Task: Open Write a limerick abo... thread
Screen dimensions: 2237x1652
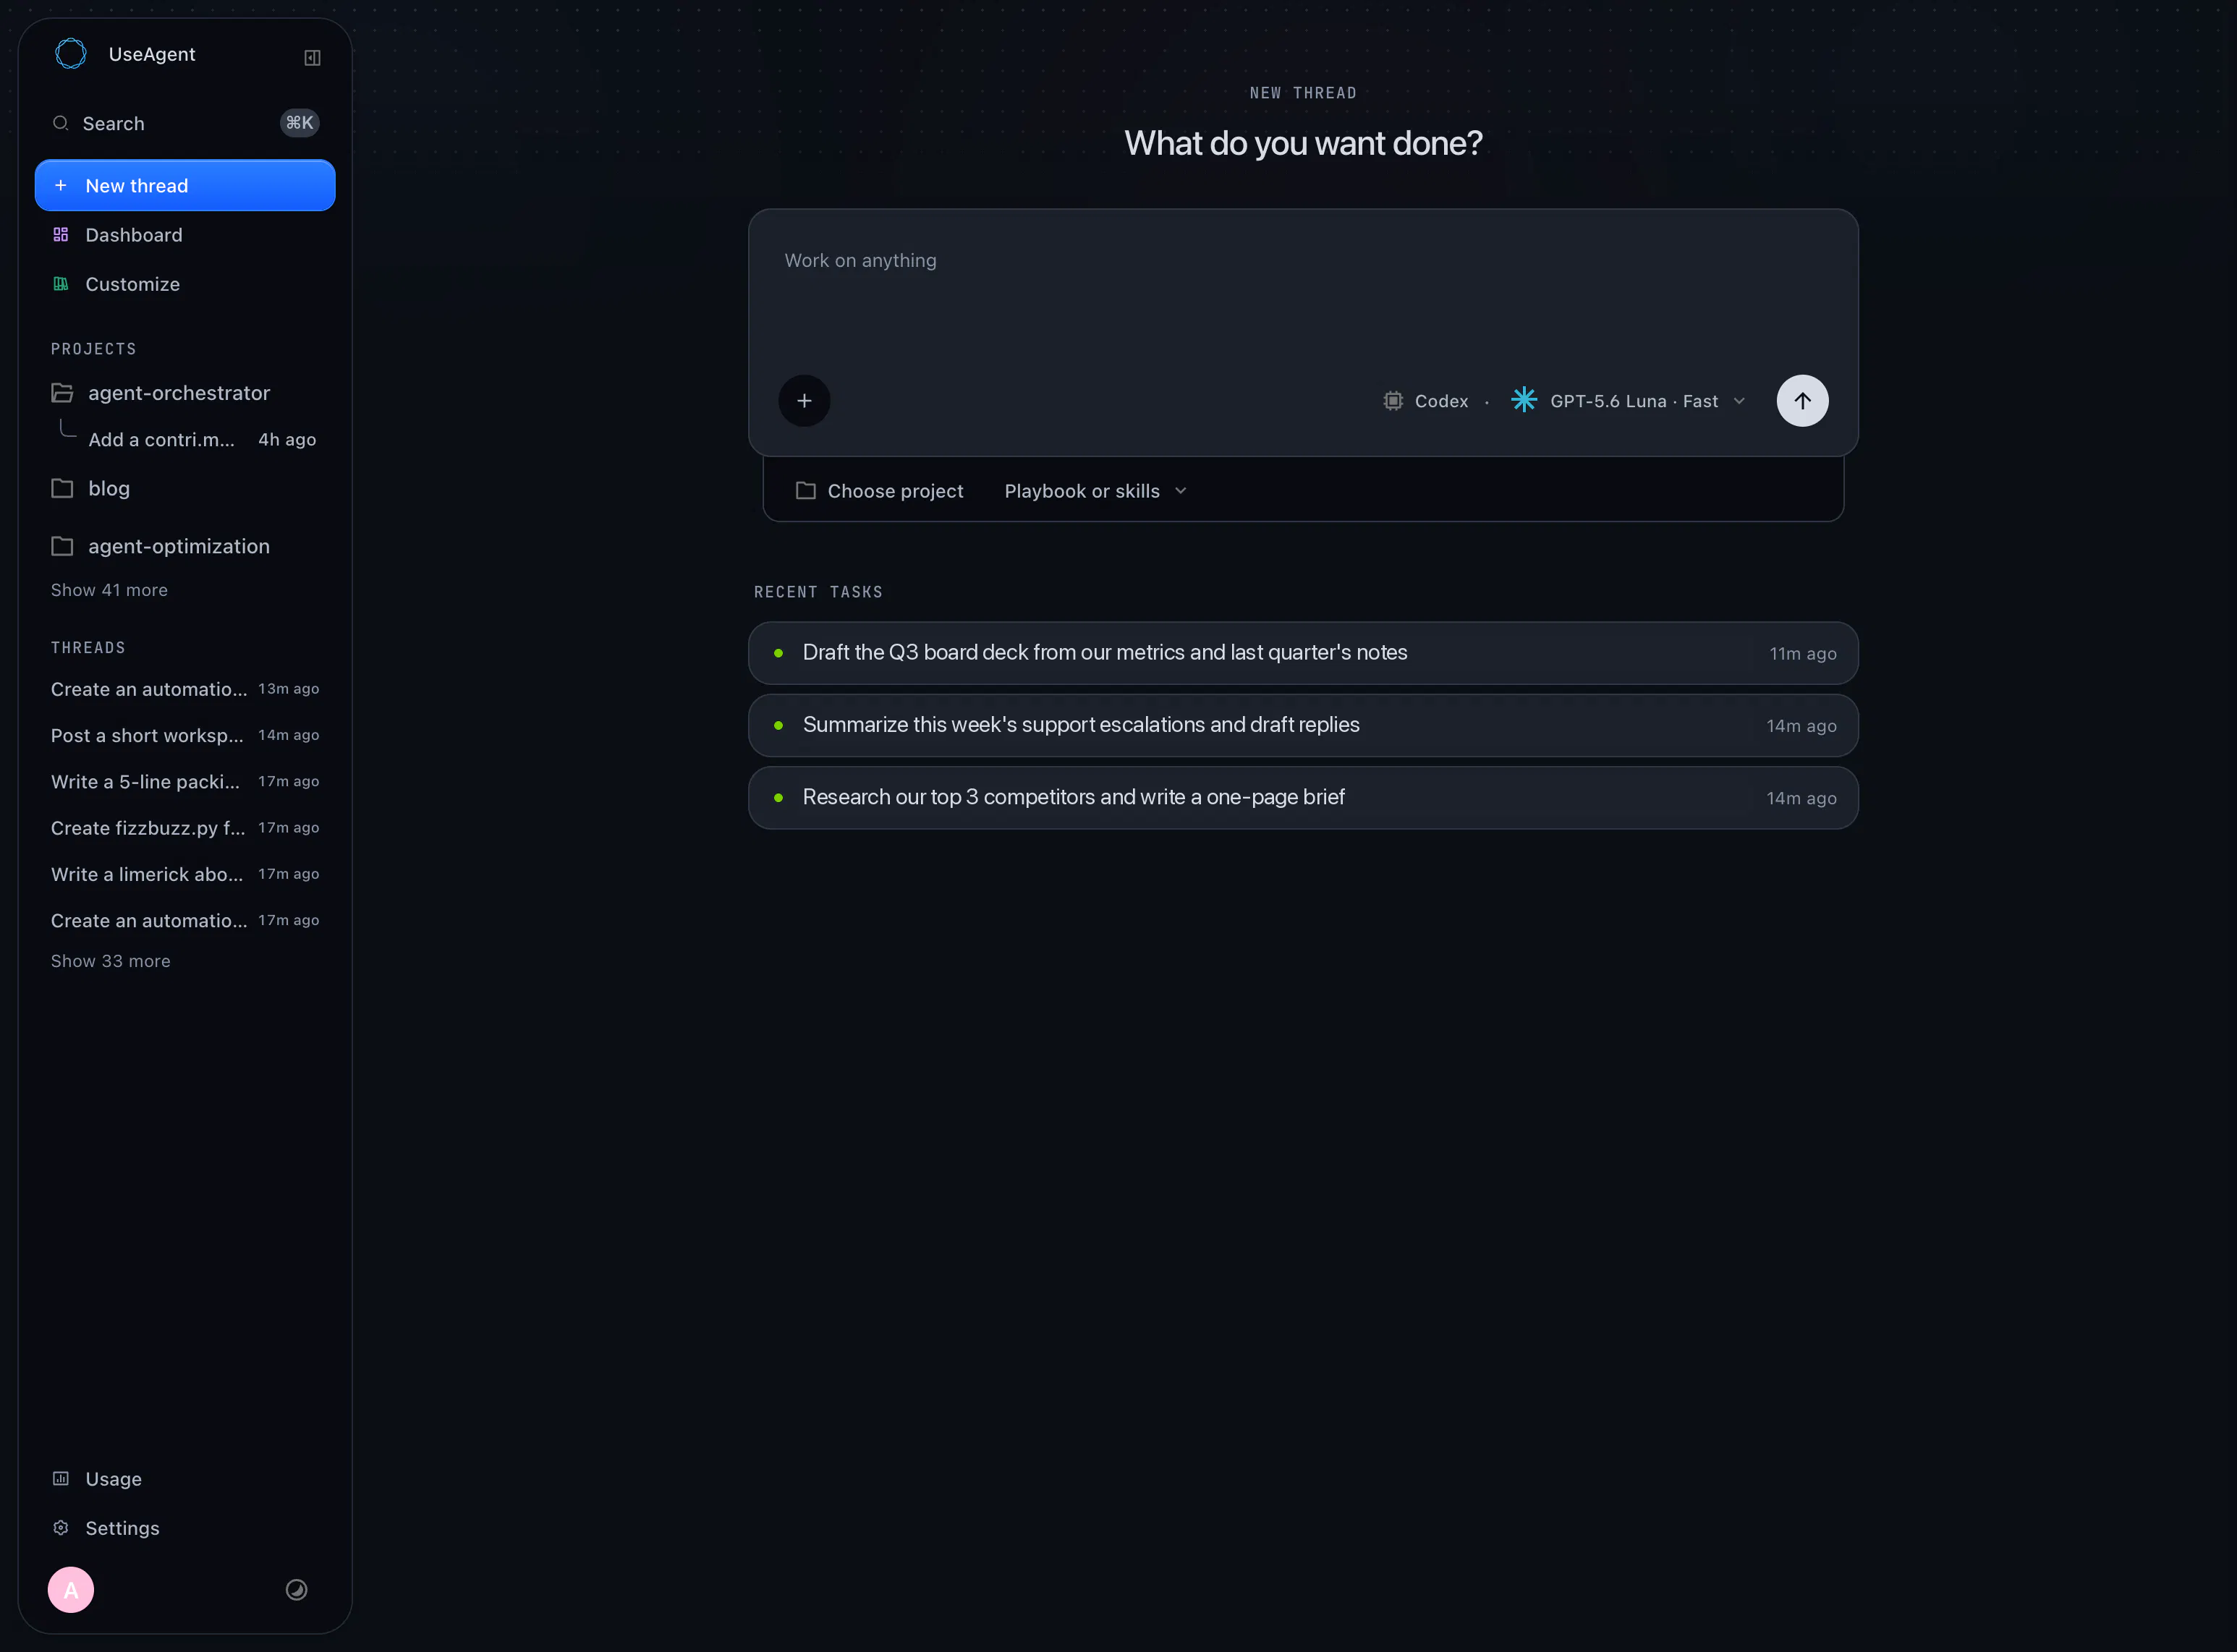Action: coord(185,874)
